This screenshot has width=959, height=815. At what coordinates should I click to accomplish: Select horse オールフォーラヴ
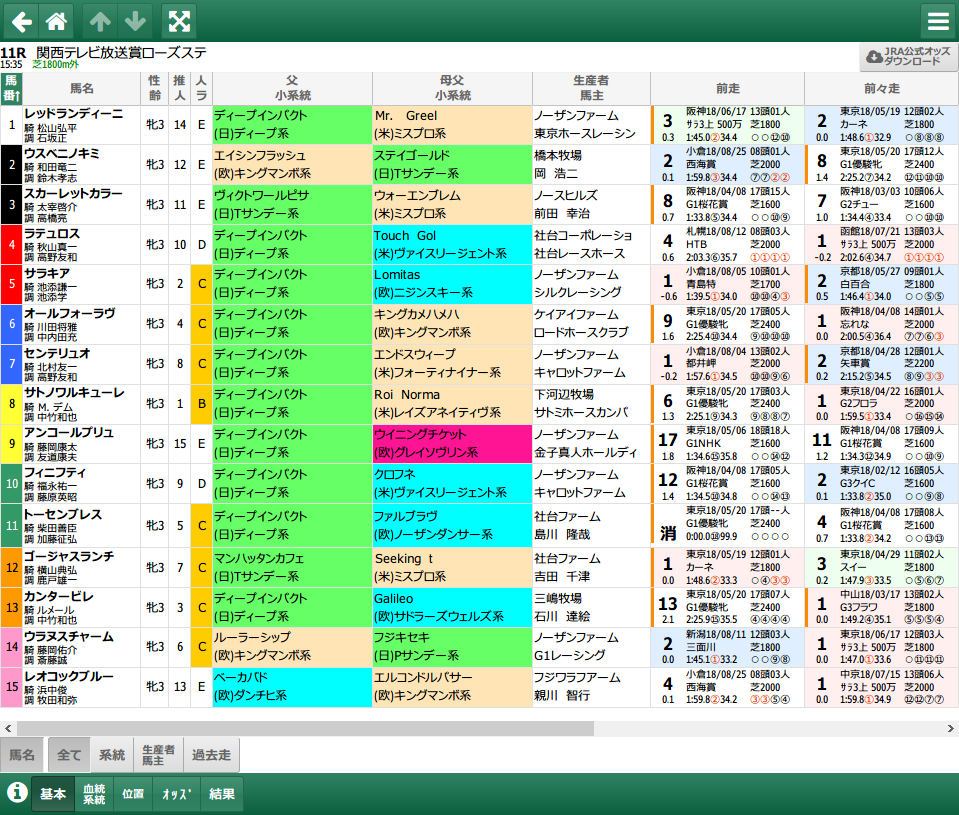[69, 313]
